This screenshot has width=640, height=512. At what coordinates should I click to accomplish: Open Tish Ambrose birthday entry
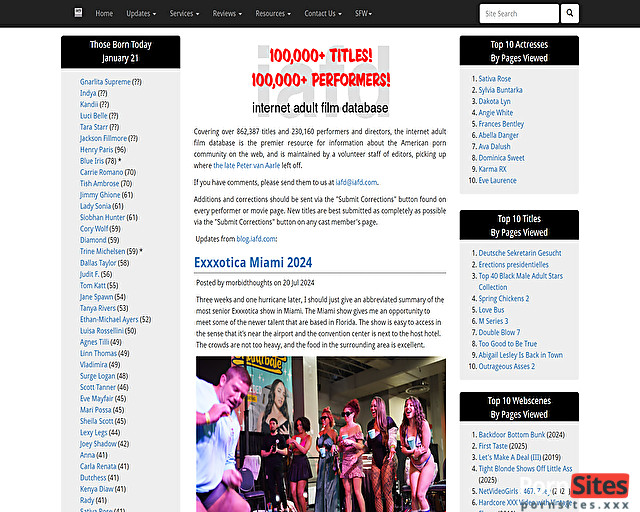click(x=100, y=184)
